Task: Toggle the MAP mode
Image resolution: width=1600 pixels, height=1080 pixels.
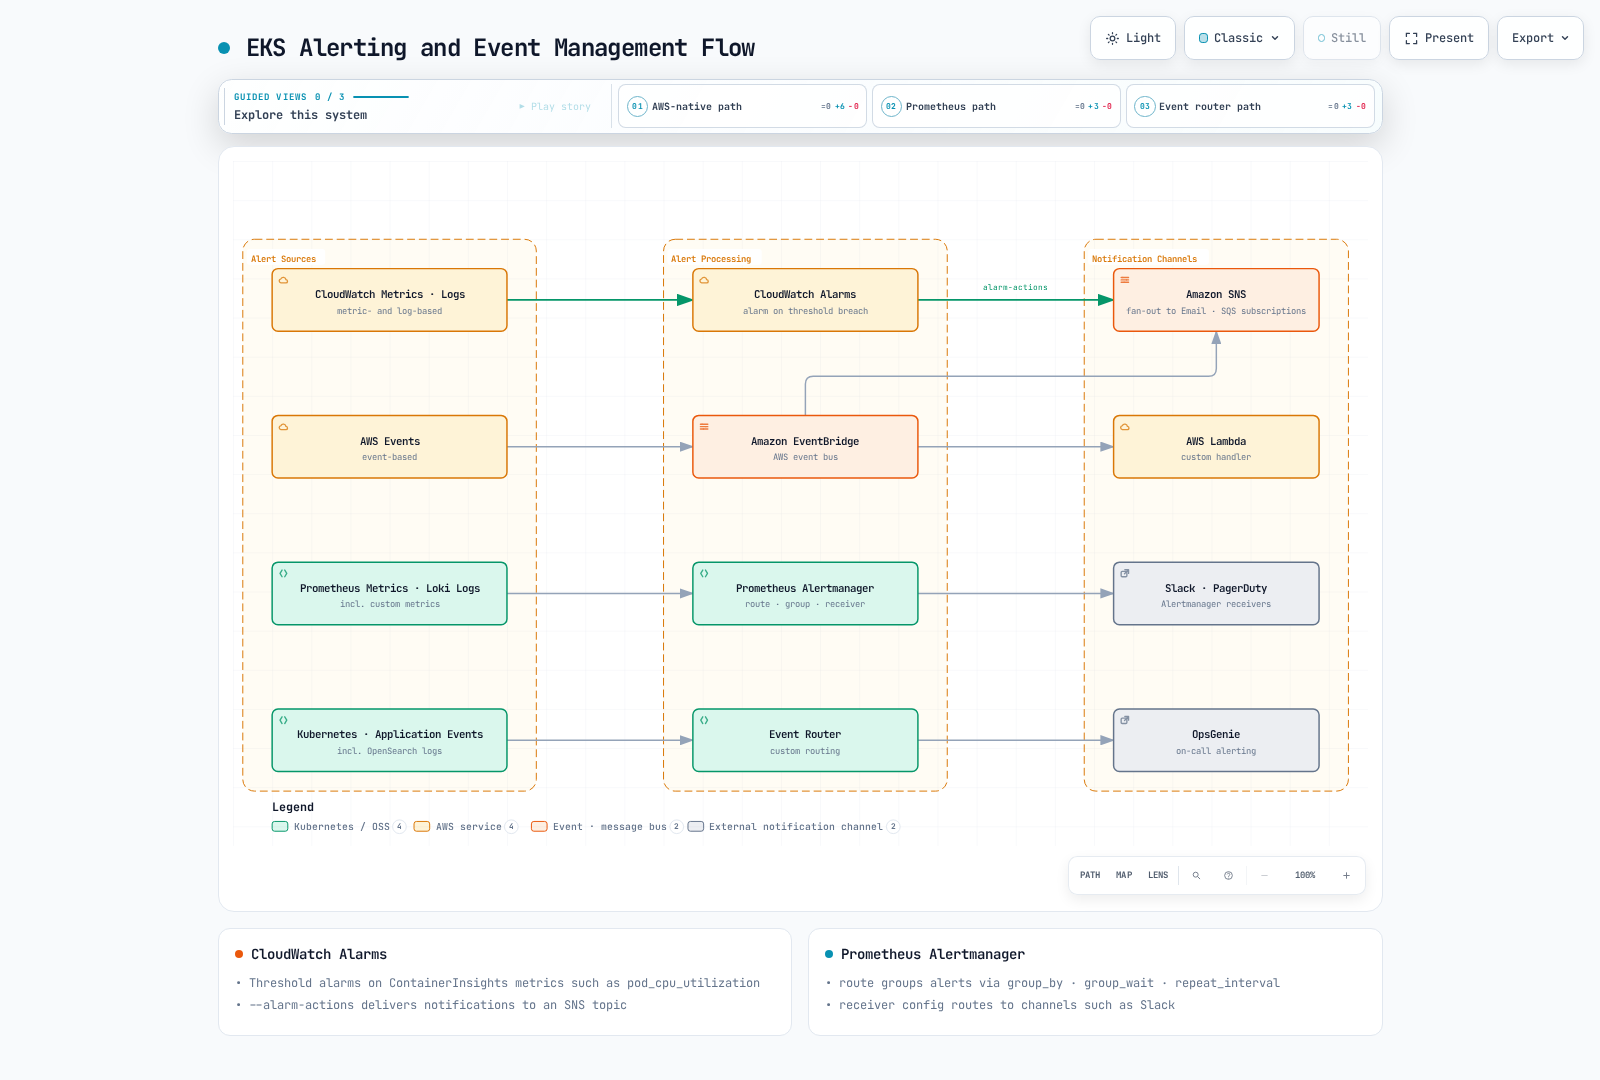Action: point(1124,875)
